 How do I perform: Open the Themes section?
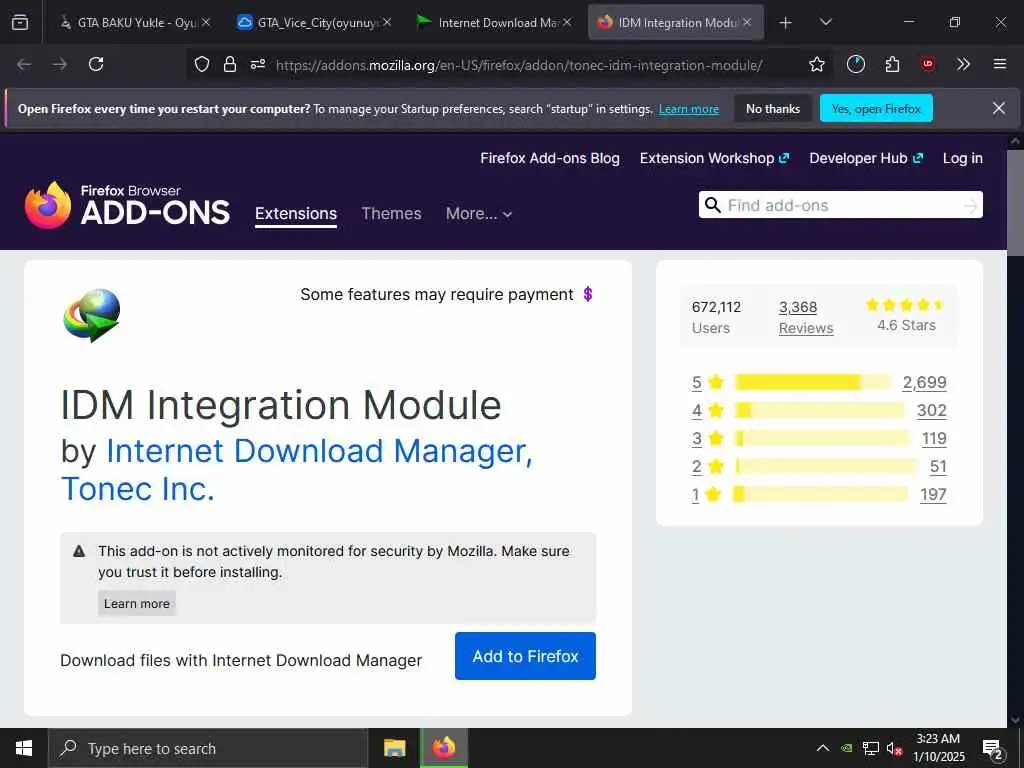[391, 214]
